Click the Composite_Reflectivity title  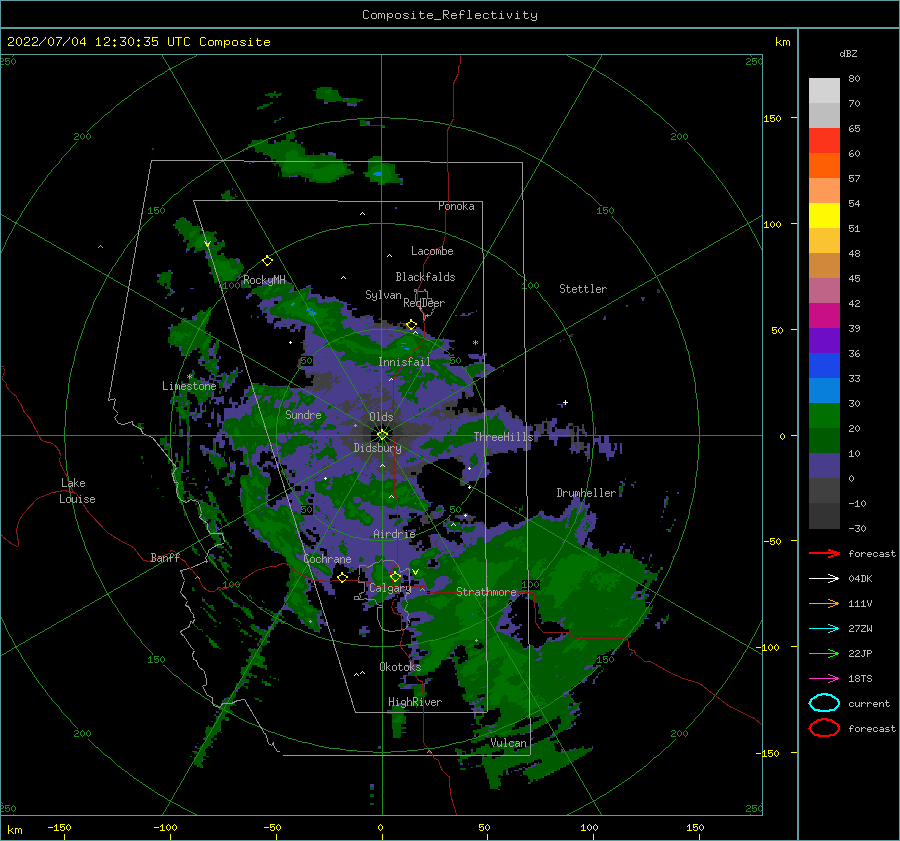(x=449, y=15)
